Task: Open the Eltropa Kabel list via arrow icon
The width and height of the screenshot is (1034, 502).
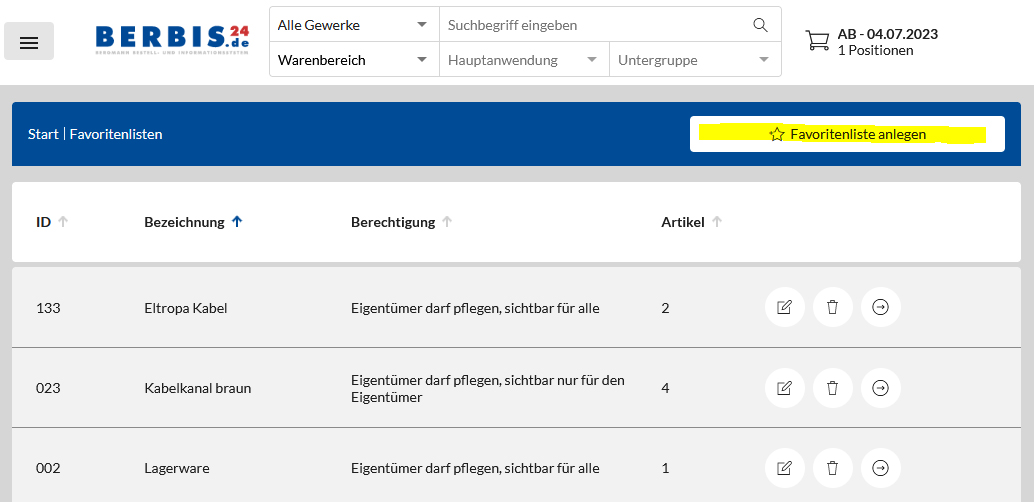Action: click(x=880, y=307)
